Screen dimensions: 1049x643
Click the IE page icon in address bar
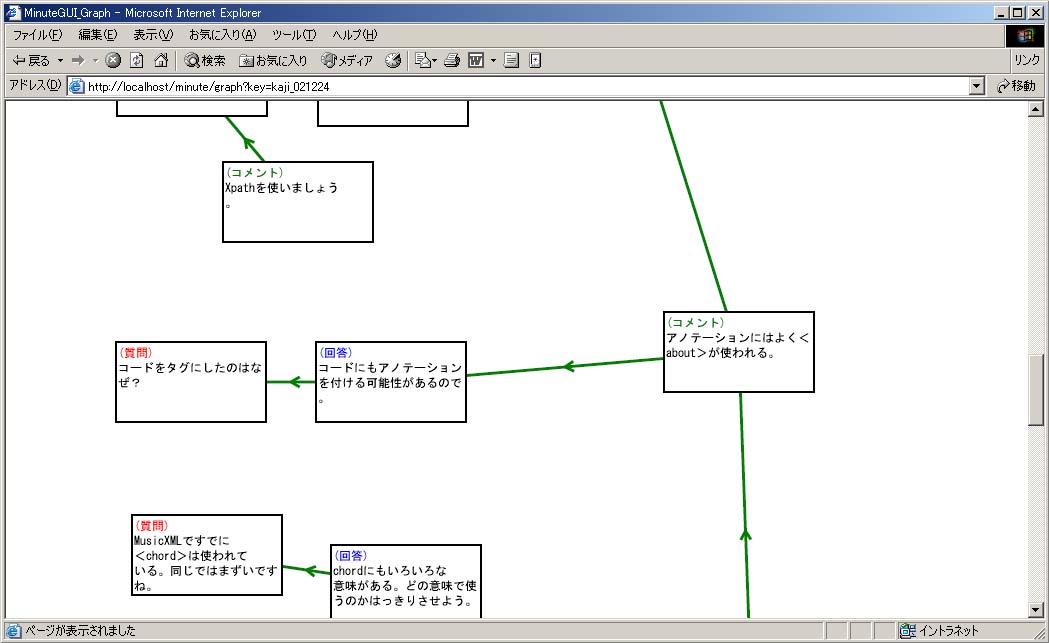coord(77,86)
